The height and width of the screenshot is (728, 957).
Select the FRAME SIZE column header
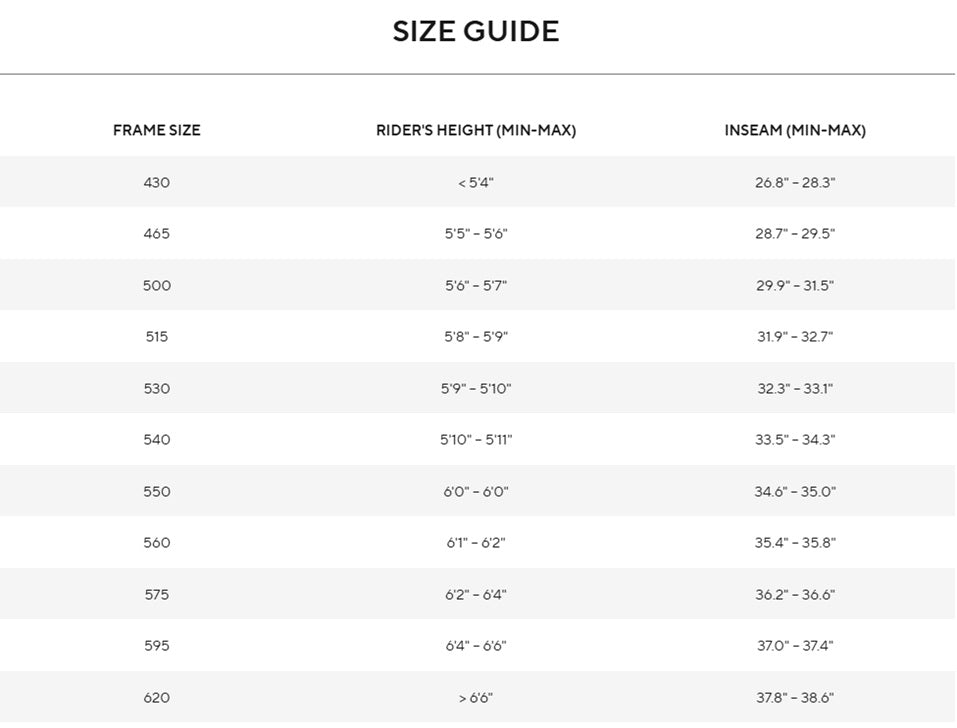(x=157, y=130)
